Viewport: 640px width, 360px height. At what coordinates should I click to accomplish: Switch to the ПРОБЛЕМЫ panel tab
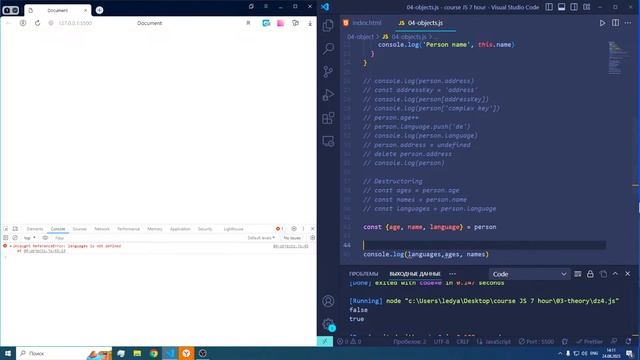(x=364, y=274)
